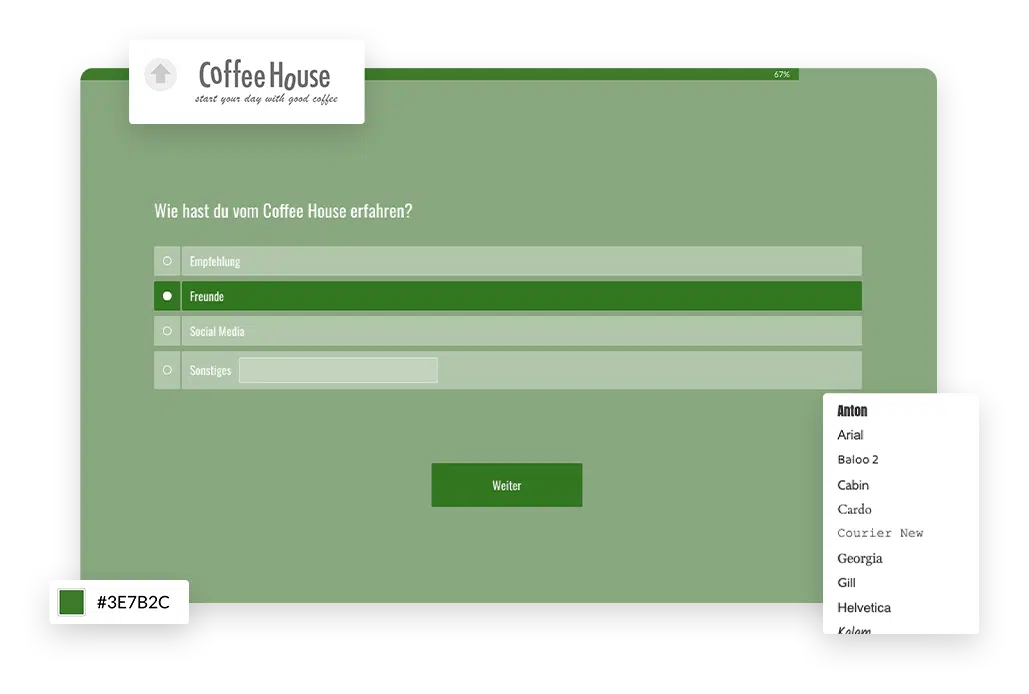1029x694 pixels.
Task: Select Helvetica from the font list
Action: [x=864, y=608]
